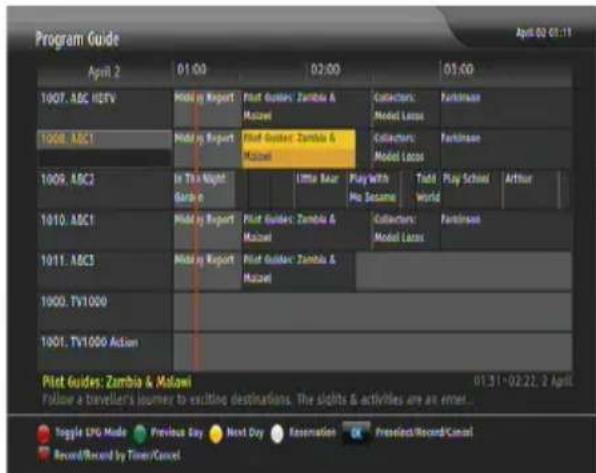Choose Parkinson on 1008 ABC1 row

coord(506,148)
